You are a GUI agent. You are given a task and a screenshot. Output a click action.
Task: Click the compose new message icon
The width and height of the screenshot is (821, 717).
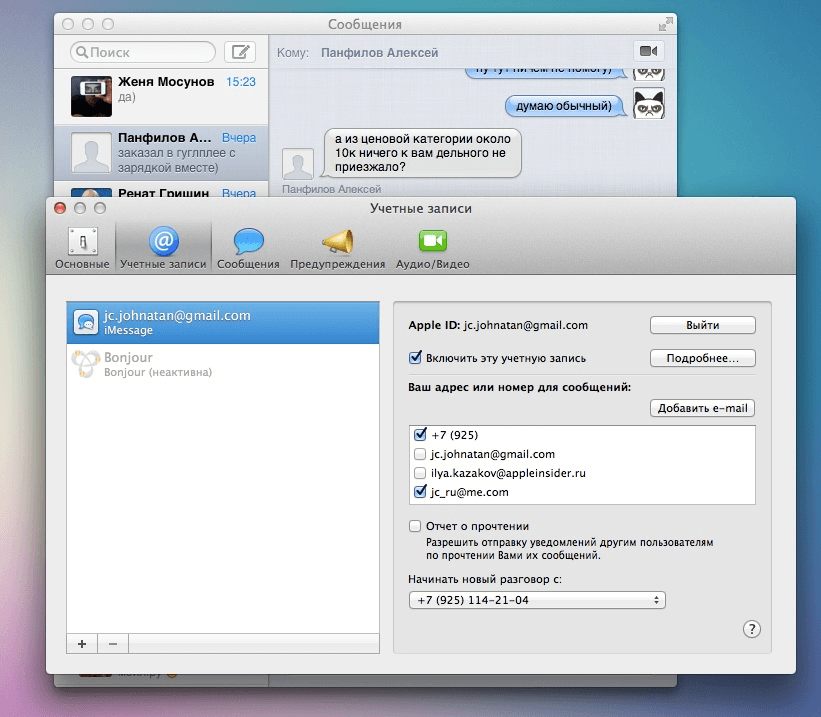click(x=240, y=52)
